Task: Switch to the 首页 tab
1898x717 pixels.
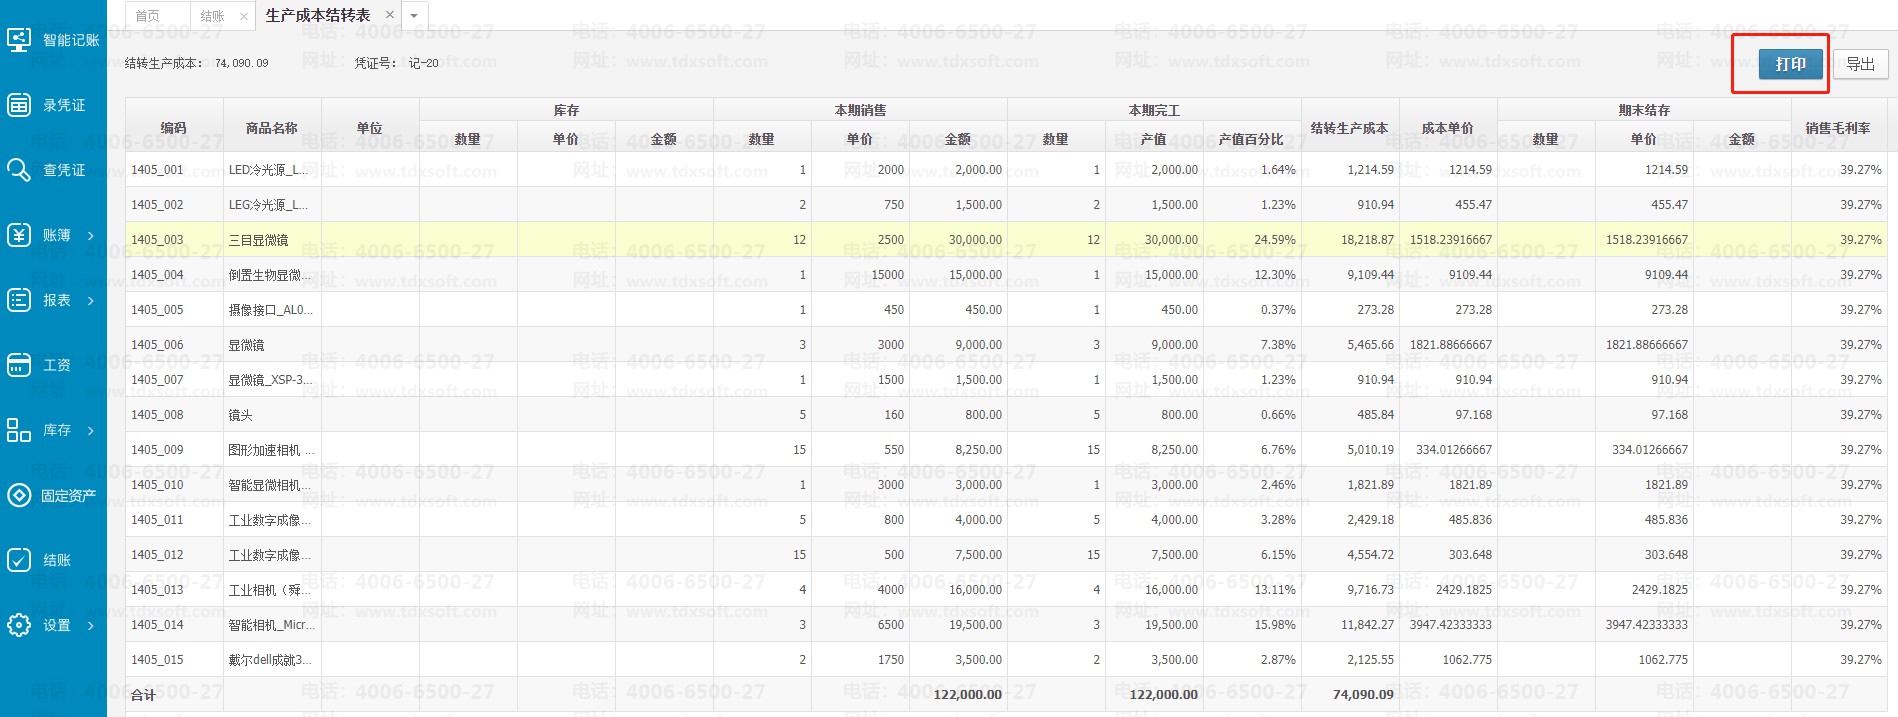Action: (x=148, y=16)
